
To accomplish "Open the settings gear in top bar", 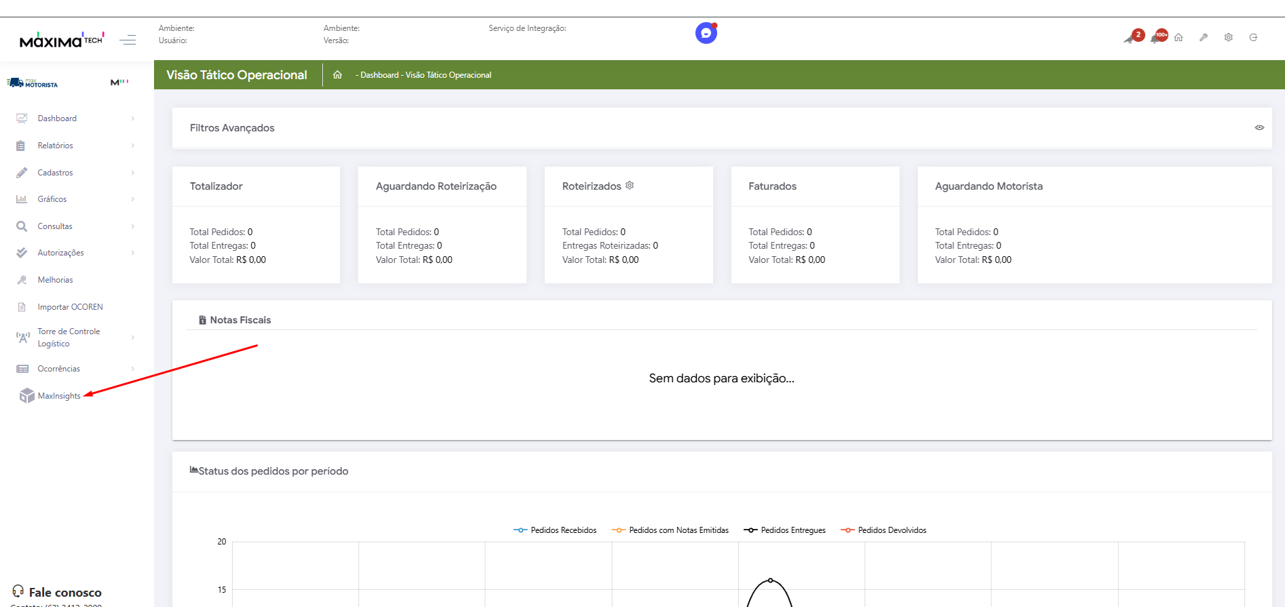I will pyautogui.click(x=1228, y=38).
